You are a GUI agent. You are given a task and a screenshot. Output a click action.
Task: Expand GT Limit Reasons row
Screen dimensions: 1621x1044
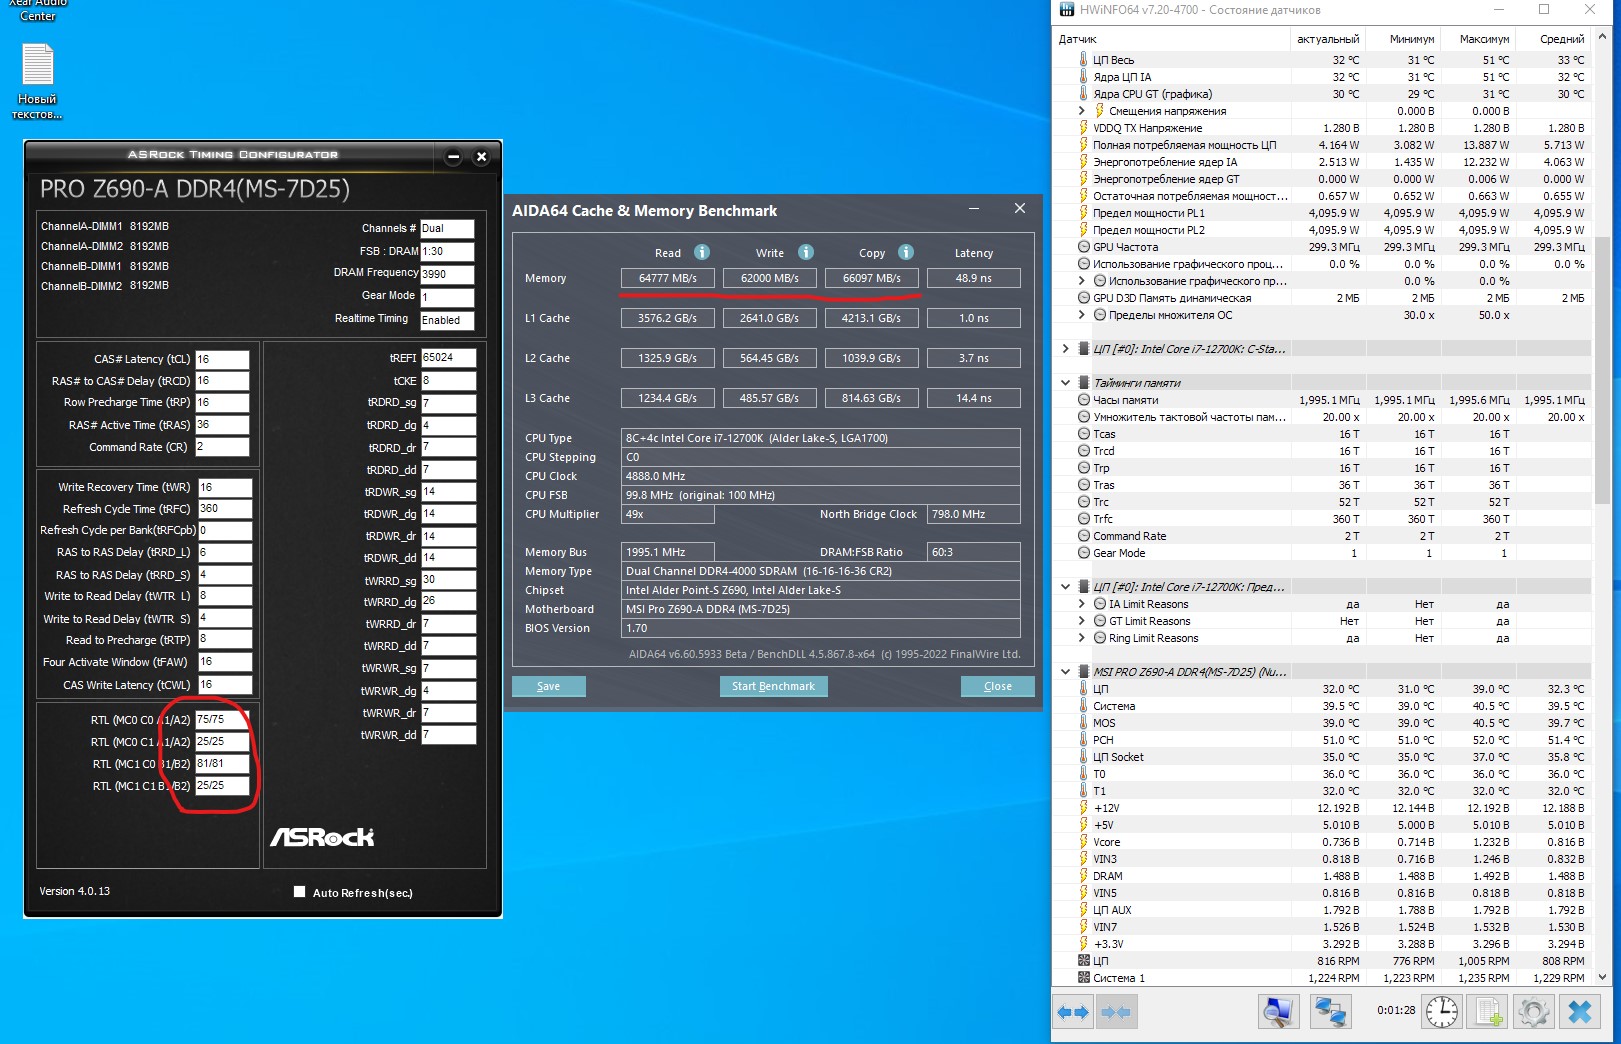tap(1081, 621)
